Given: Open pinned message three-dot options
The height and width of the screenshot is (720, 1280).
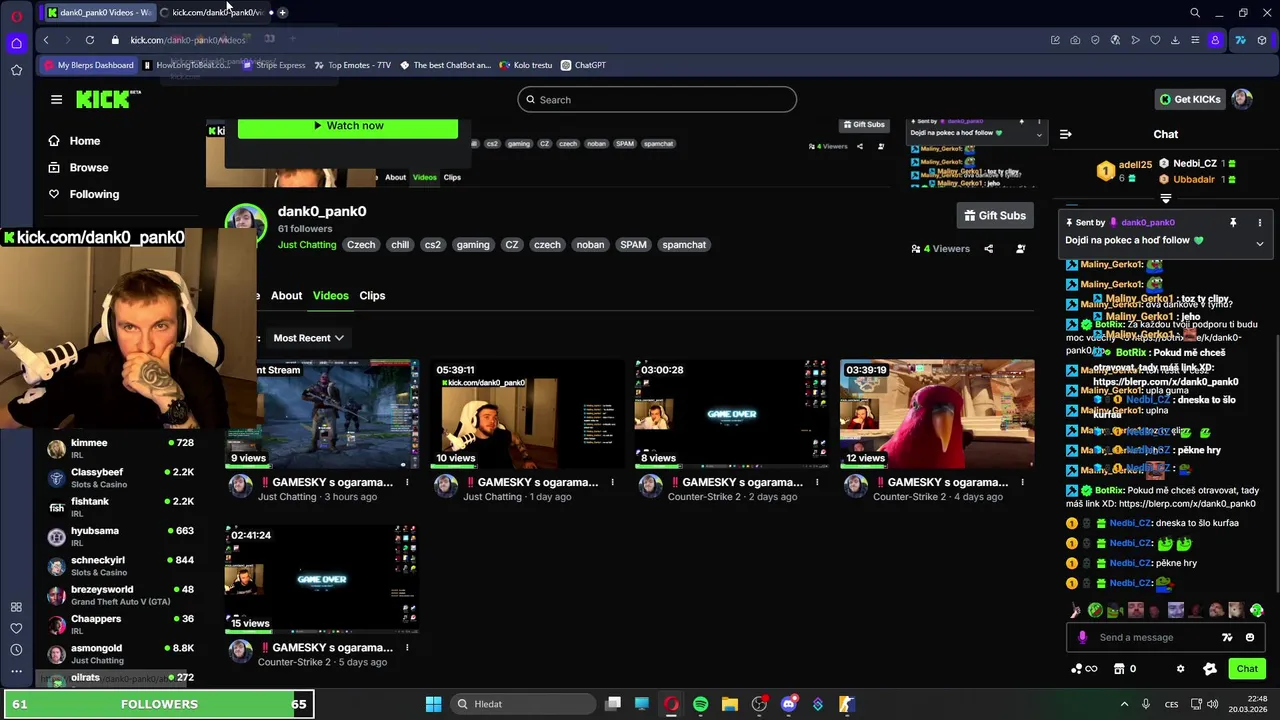Looking at the screenshot, I should 1259,223.
